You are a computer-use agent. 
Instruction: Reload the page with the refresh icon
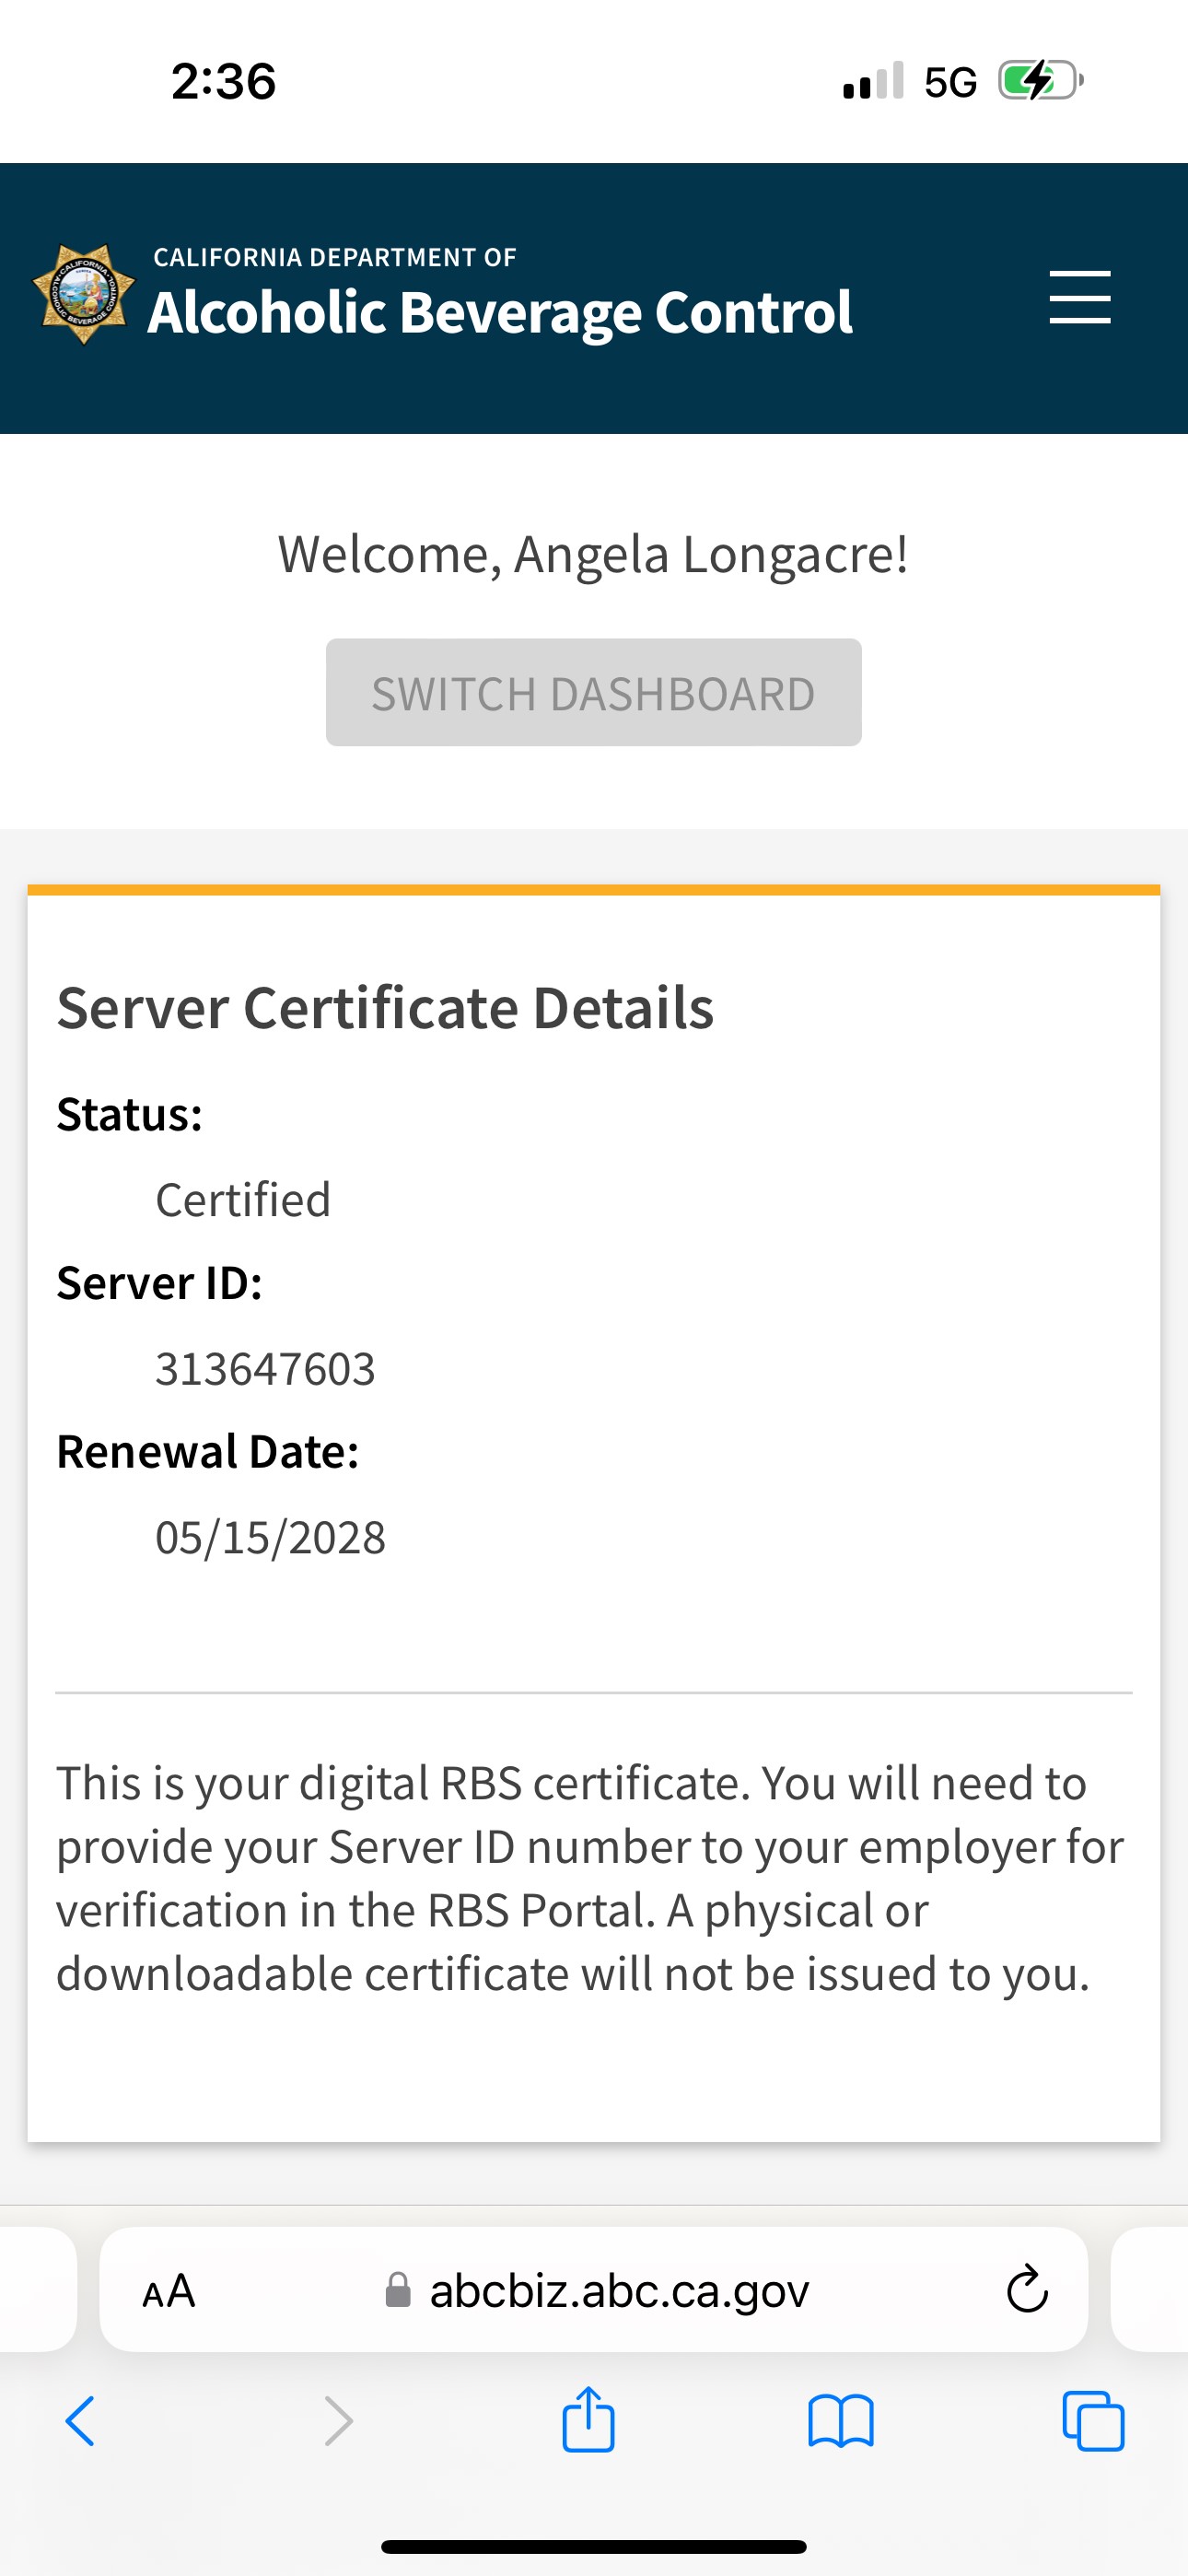(x=1026, y=2290)
